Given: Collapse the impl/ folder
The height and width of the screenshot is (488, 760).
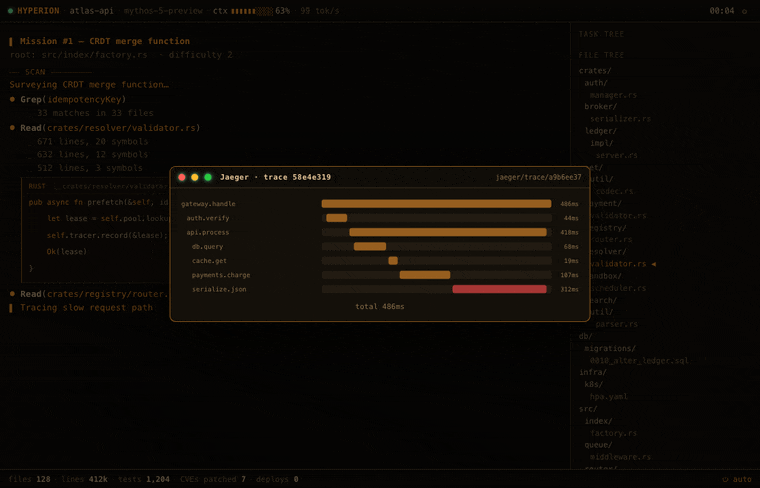Looking at the screenshot, I should tap(602, 143).
